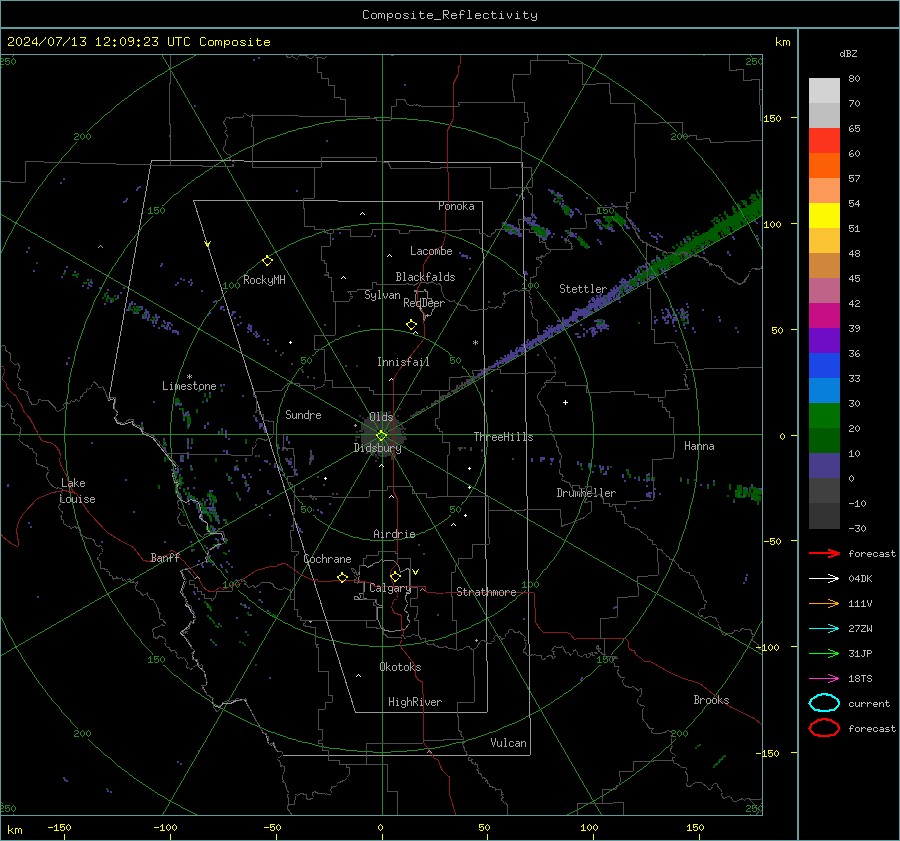Click the Drumheller label
This screenshot has height=841, width=900.
coord(586,493)
